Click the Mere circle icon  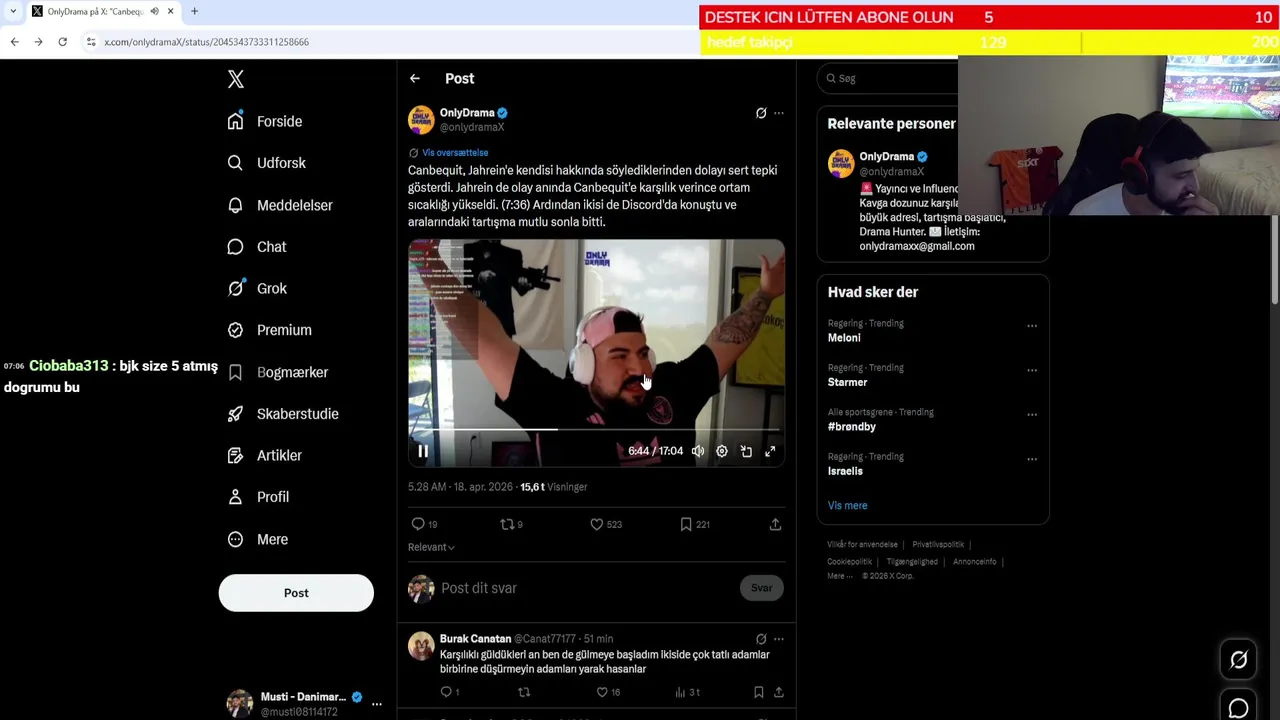coord(235,539)
